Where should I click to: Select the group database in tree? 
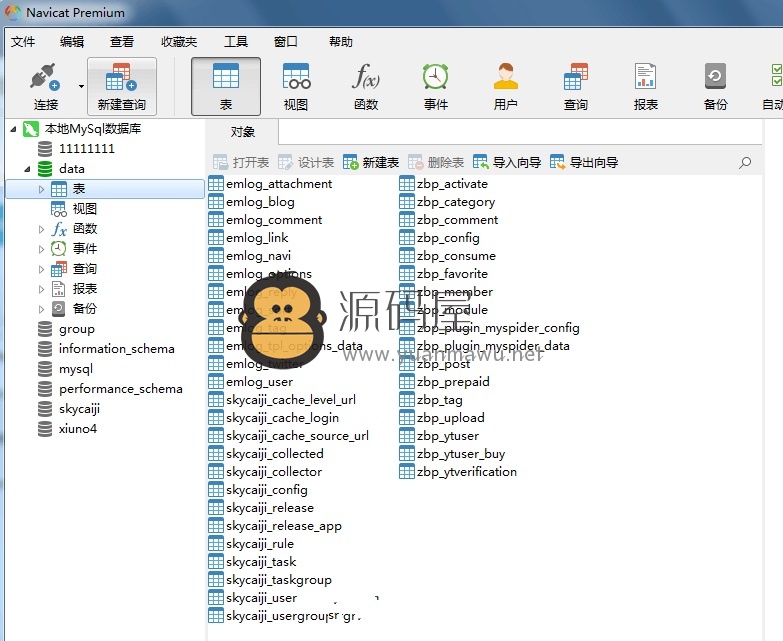(x=66, y=328)
